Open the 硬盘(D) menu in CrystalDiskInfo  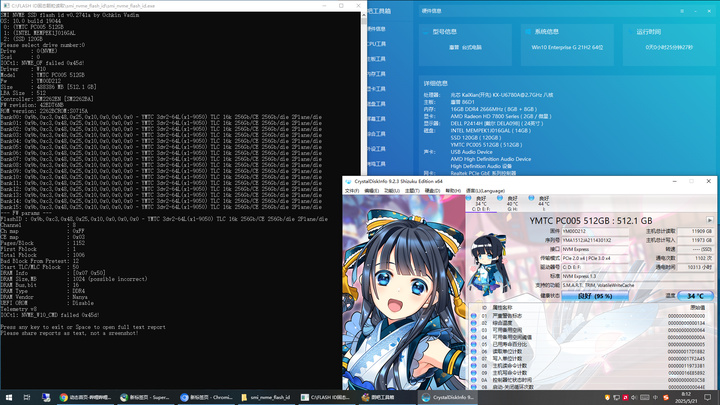432,191
